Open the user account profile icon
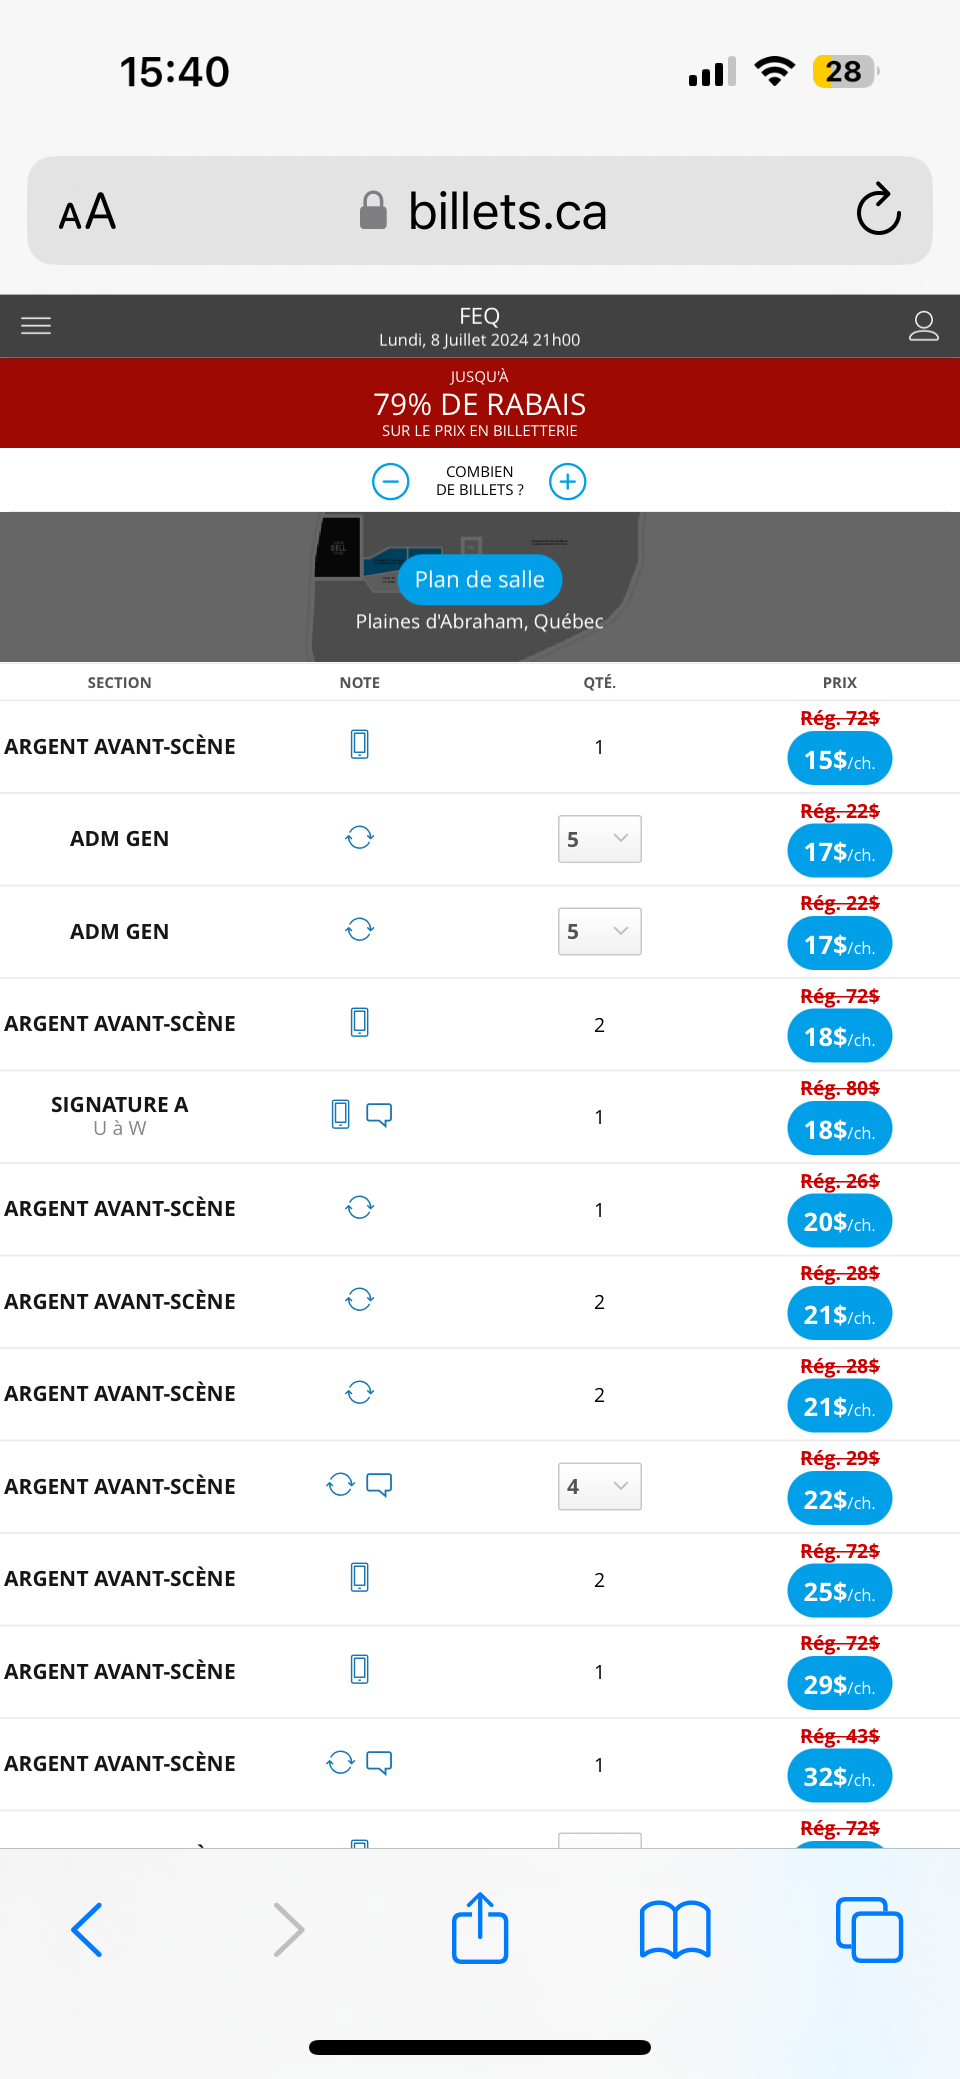This screenshot has height=2079, width=960. [923, 326]
